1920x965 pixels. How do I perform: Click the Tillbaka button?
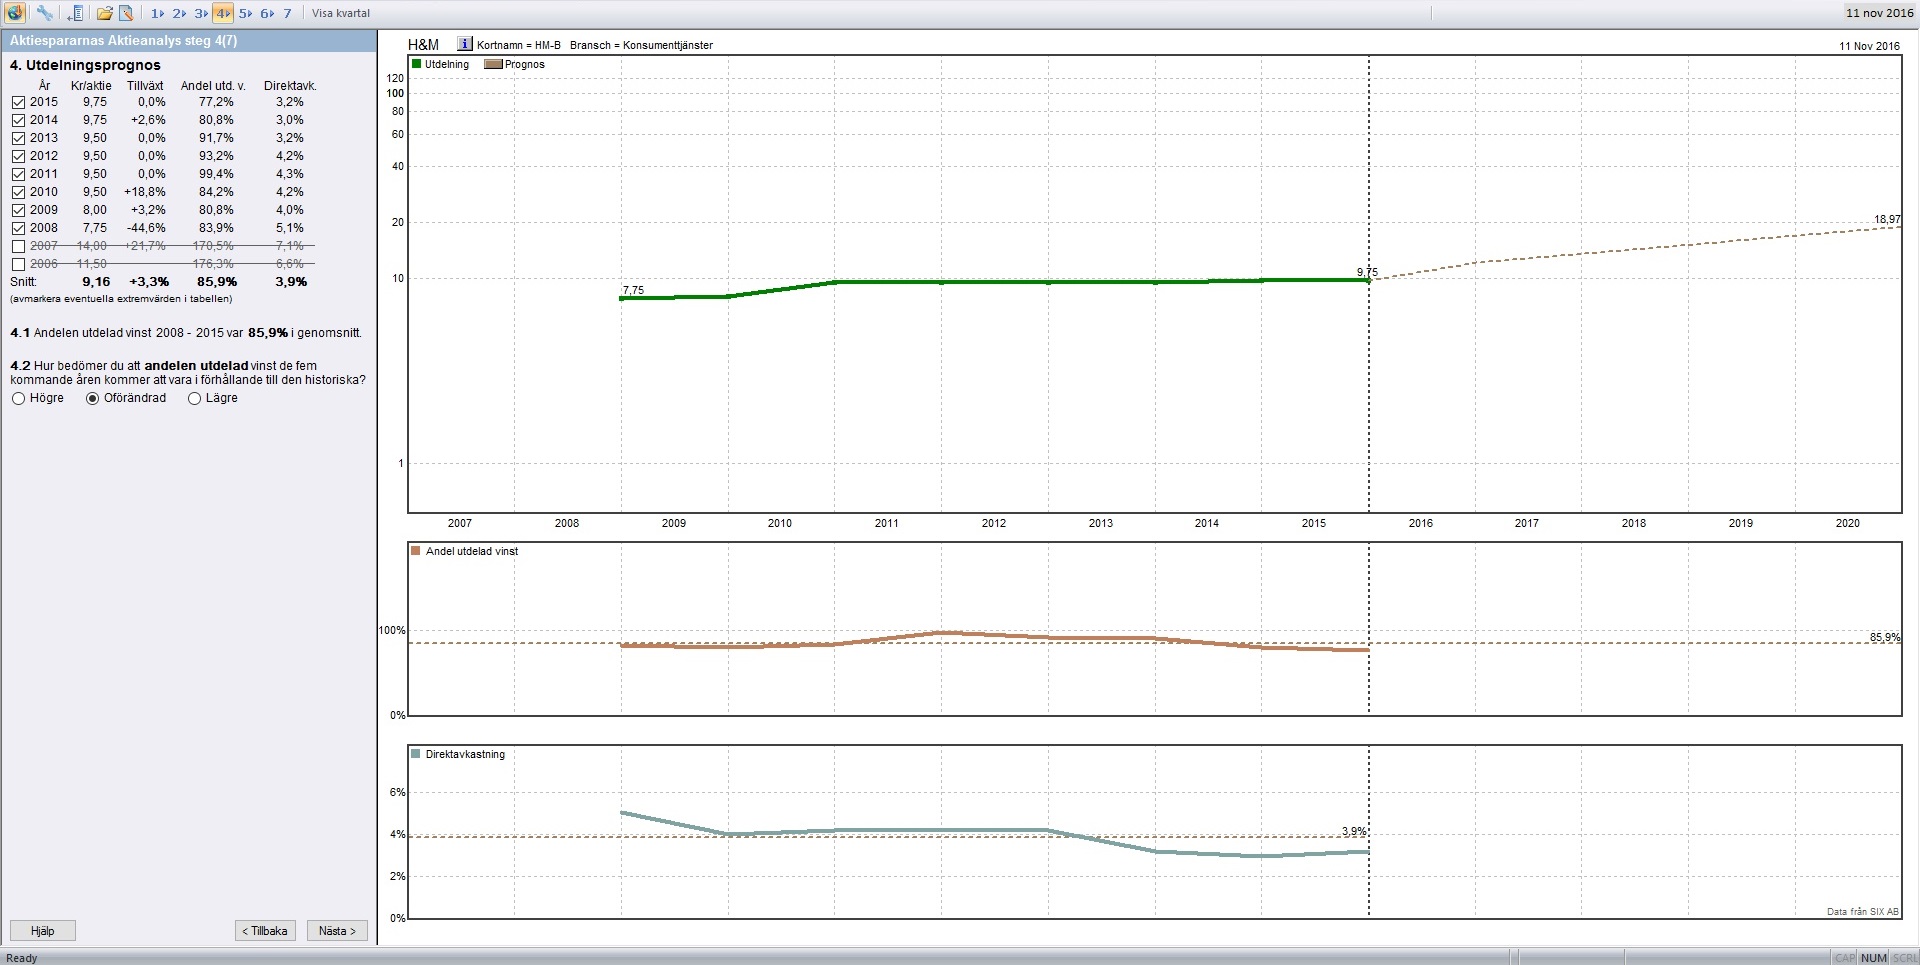265,931
